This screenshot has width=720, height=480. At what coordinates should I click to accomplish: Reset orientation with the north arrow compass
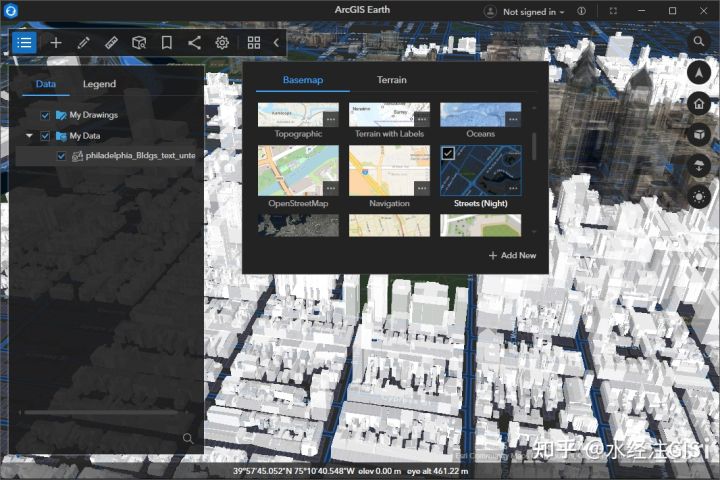[x=699, y=73]
